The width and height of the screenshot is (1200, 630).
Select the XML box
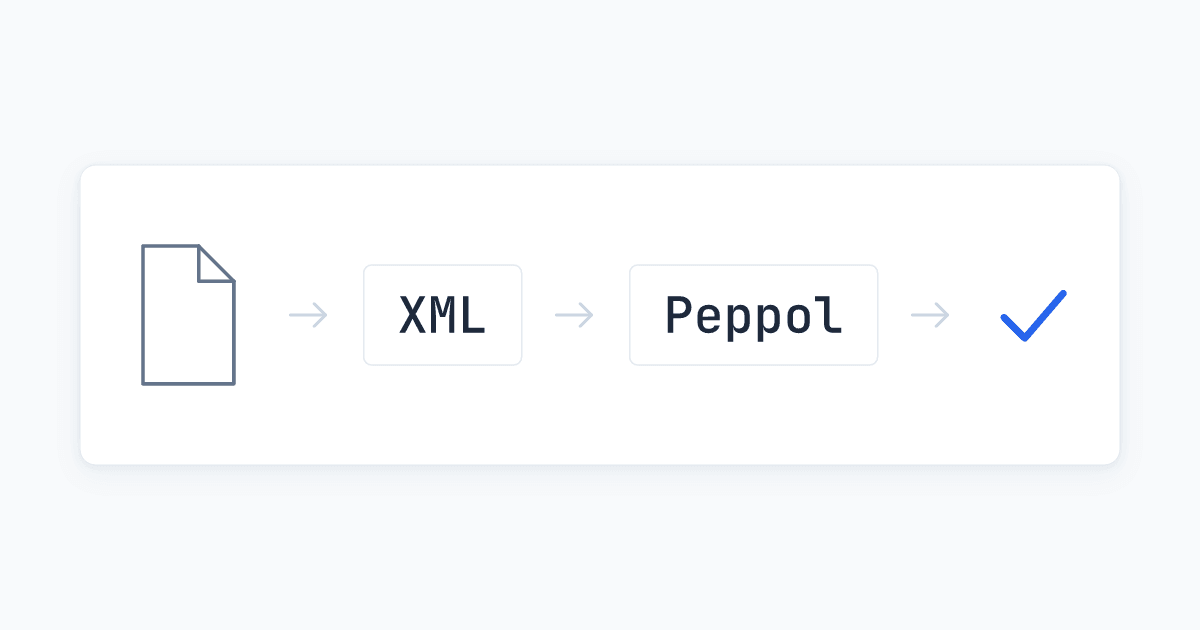point(443,315)
